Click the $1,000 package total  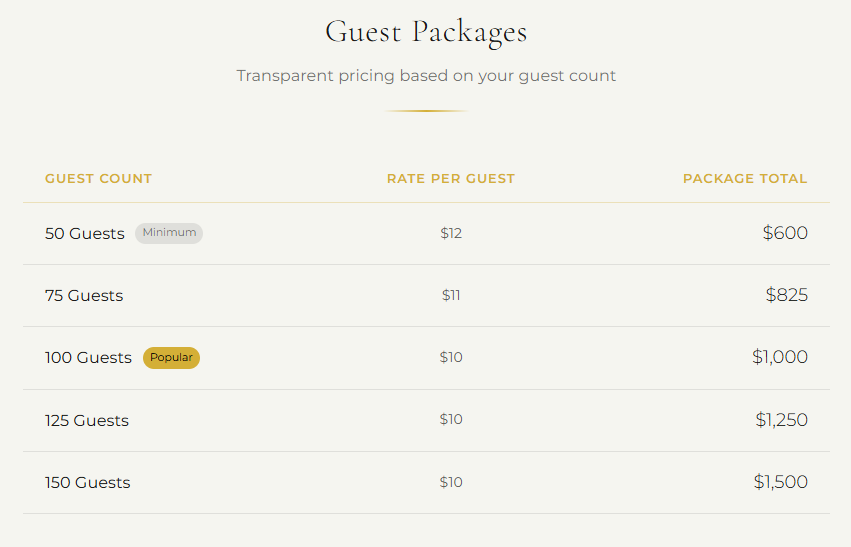pyautogui.click(x=780, y=357)
